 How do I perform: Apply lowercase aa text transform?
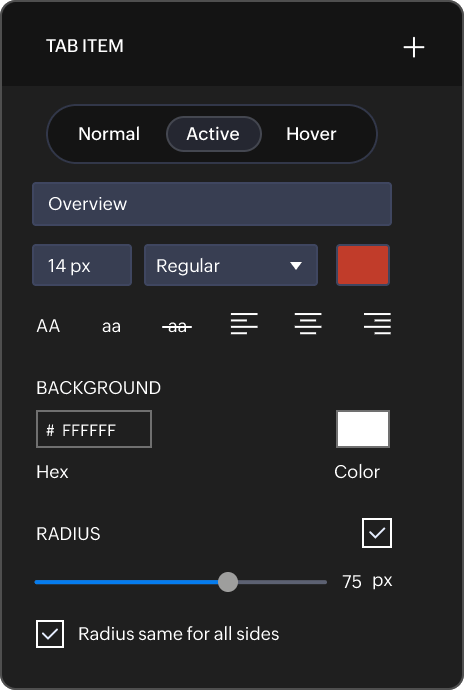point(111,327)
